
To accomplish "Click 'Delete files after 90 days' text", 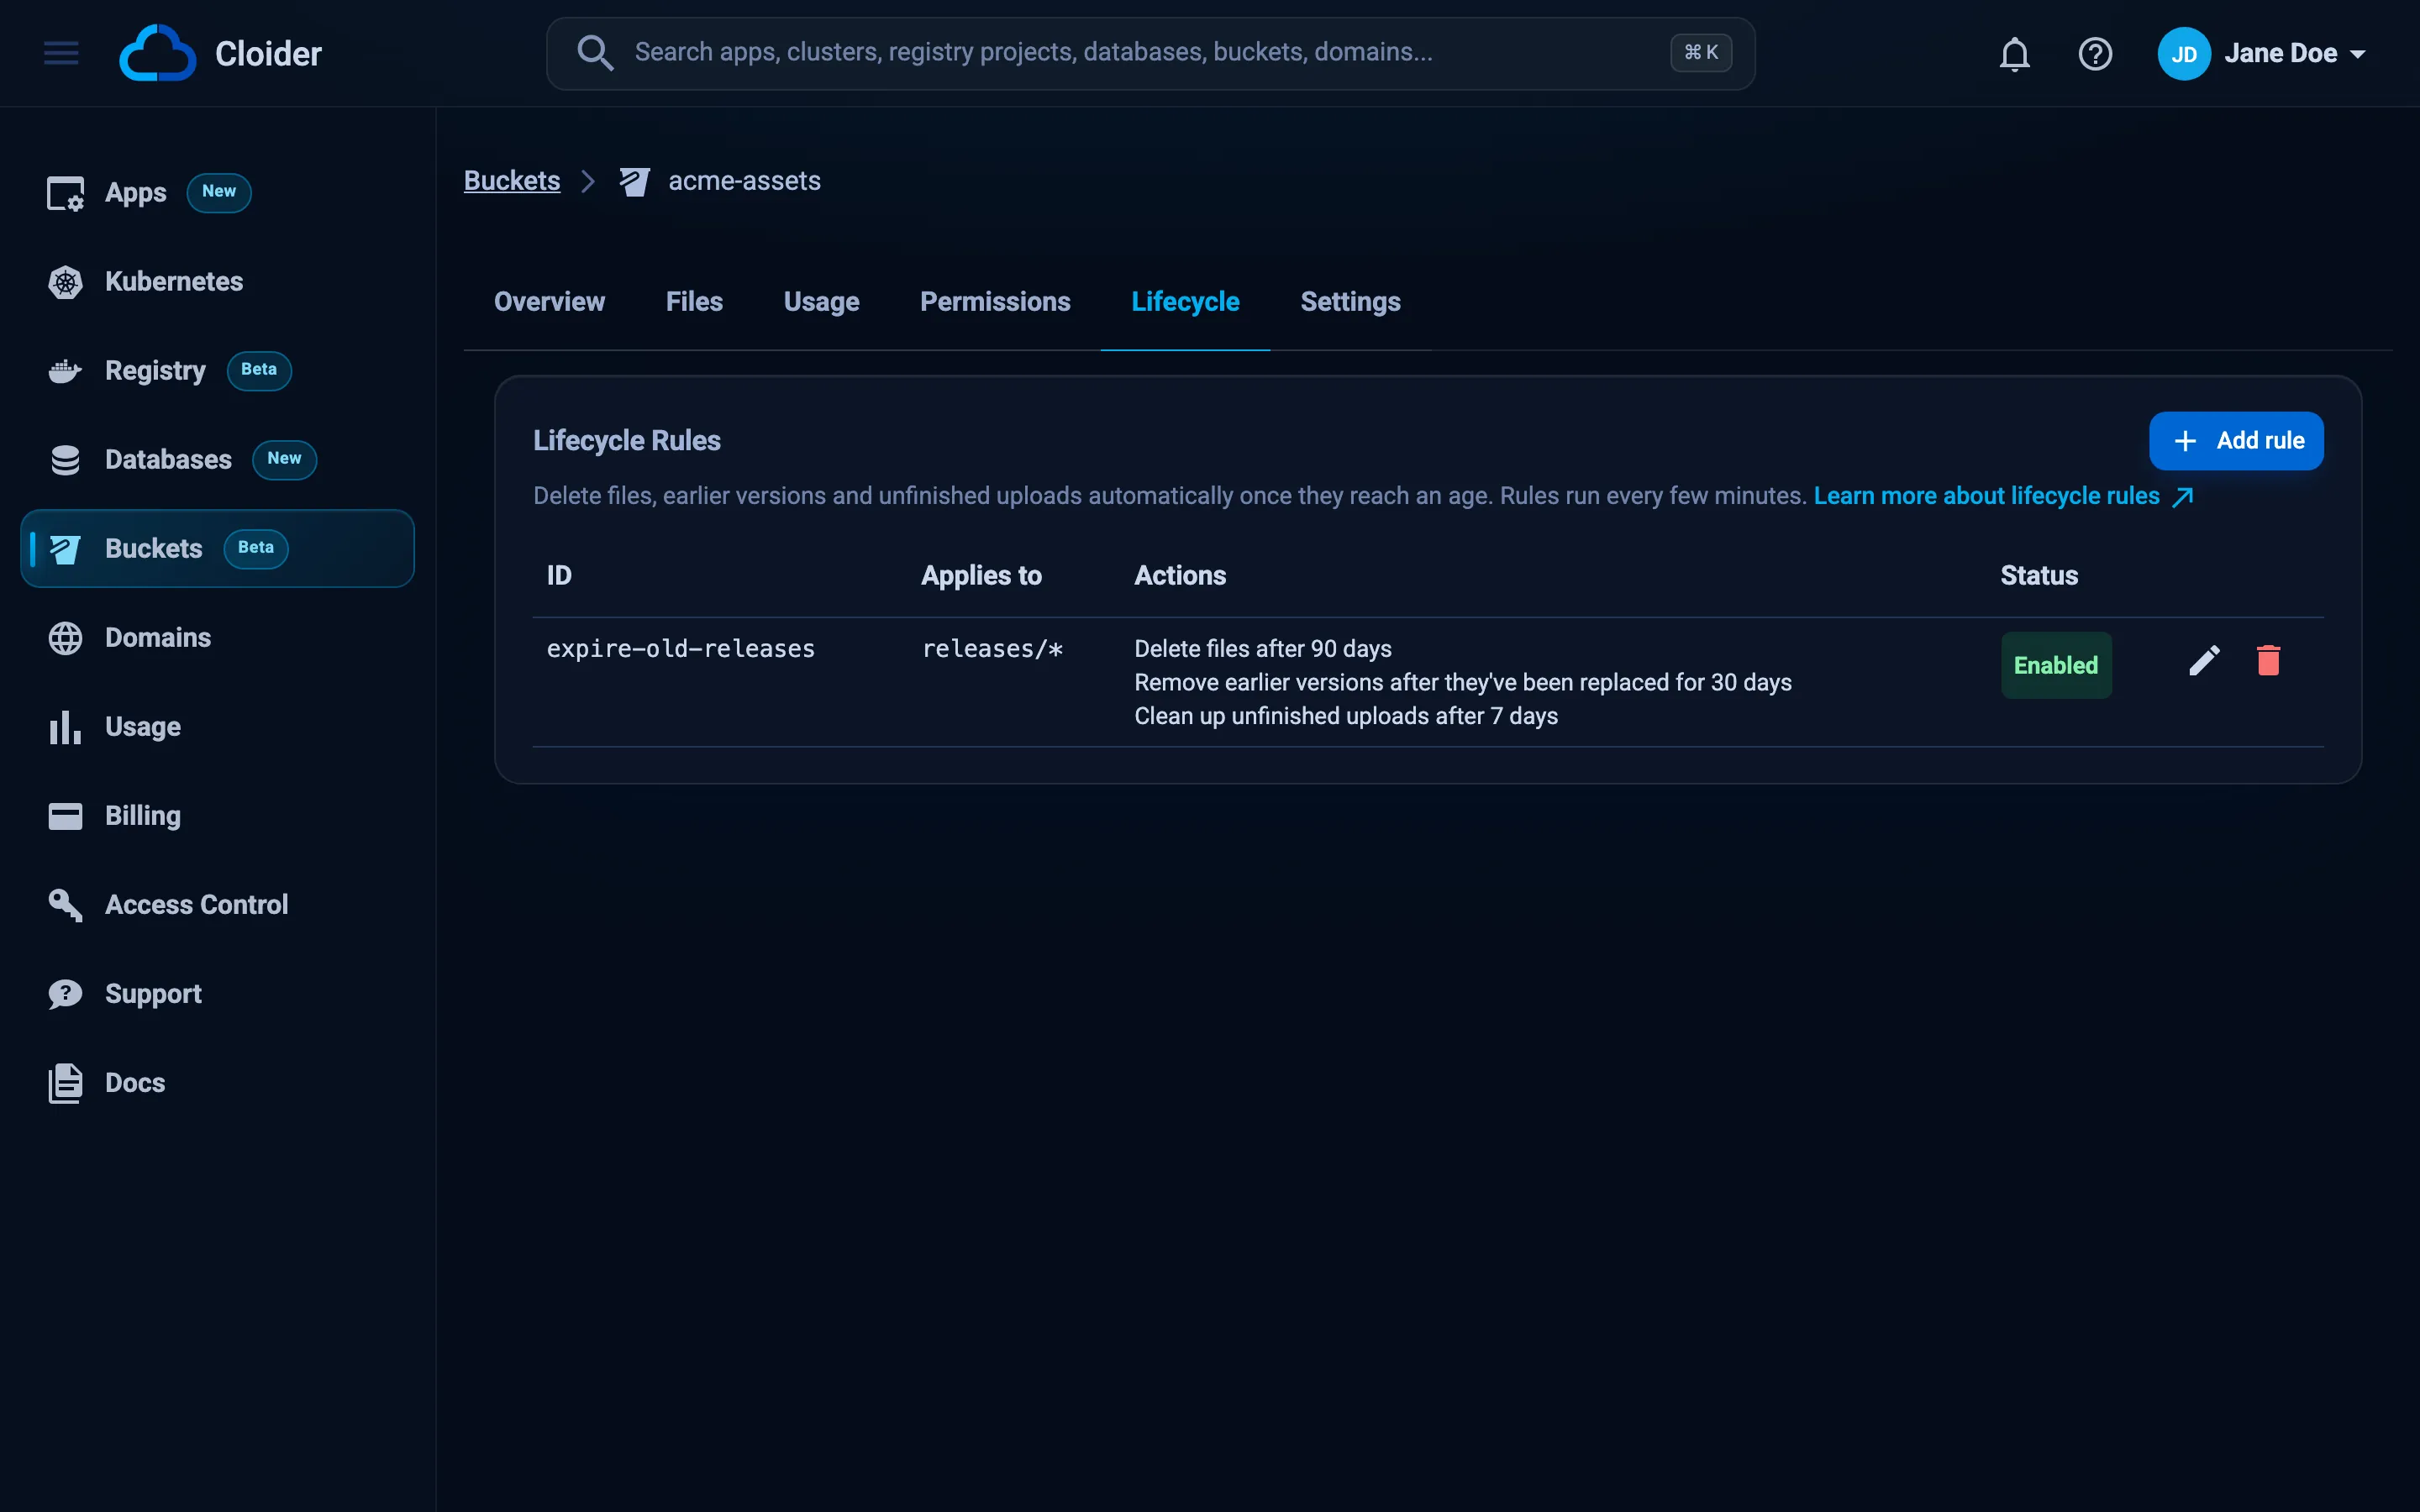I will tap(1263, 649).
